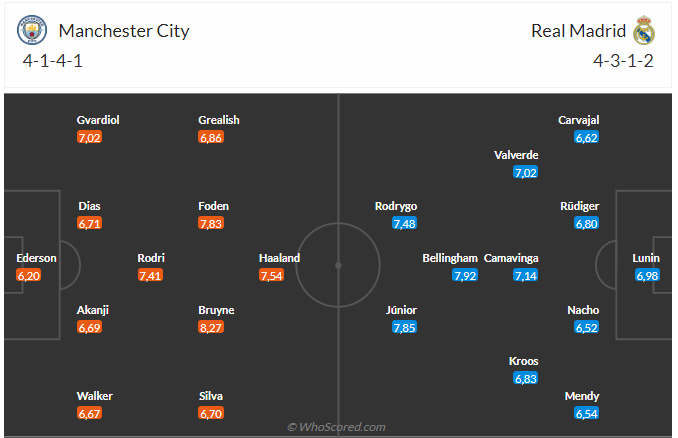The image size is (678, 438).
Task: Select Ederson's 6,20 rating badge
Action: (x=29, y=275)
